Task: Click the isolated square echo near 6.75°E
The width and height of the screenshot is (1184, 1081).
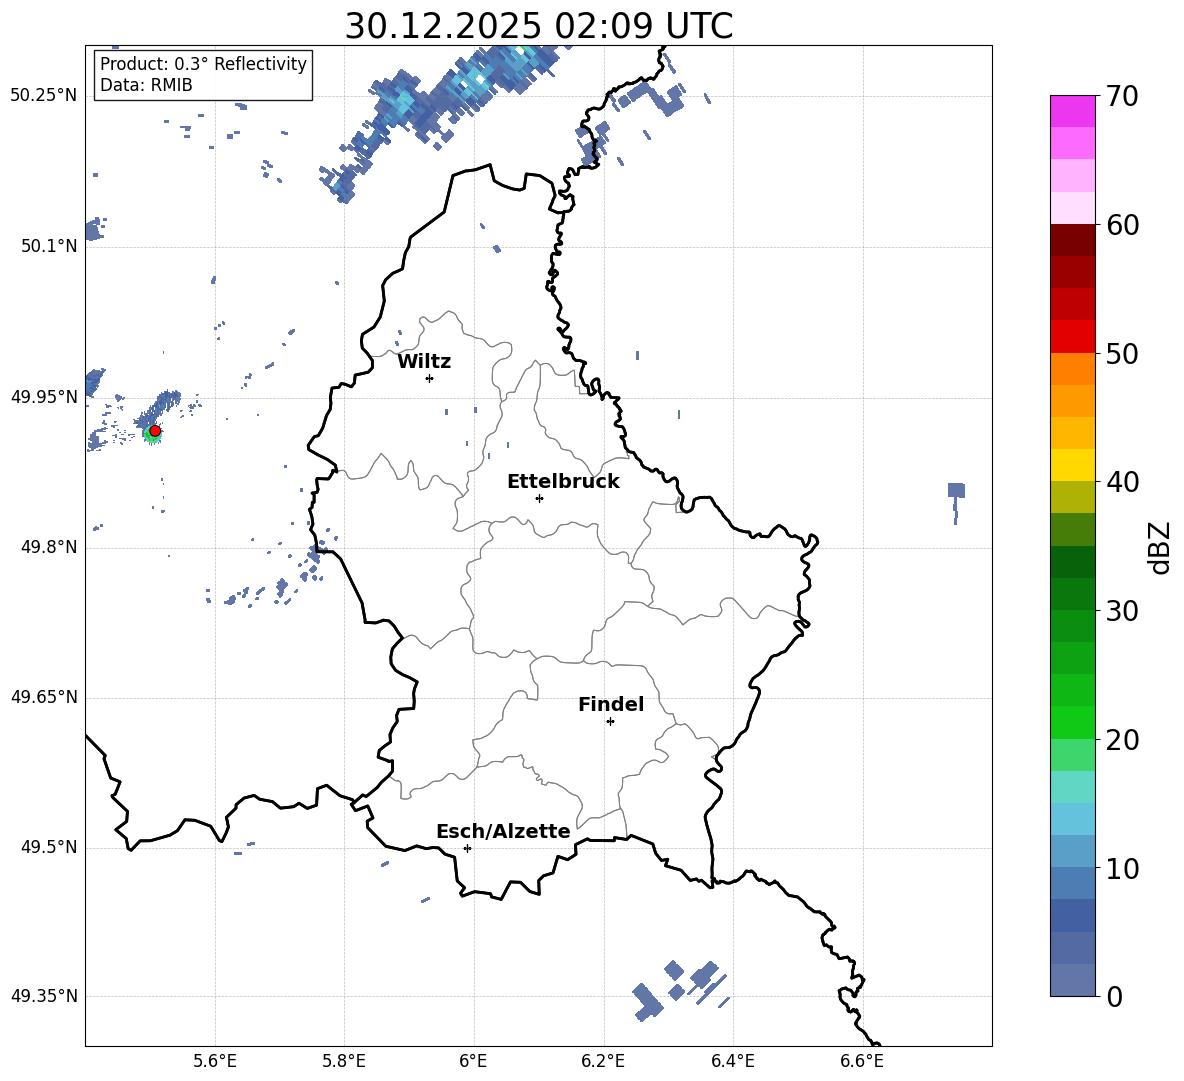Action: 956,491
